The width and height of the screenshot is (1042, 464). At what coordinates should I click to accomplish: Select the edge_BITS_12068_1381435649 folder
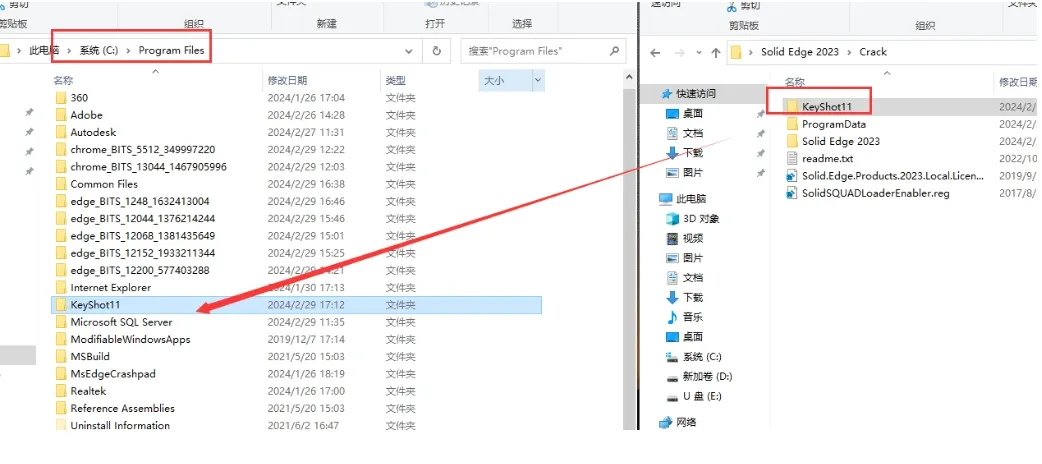pos(298,236)
